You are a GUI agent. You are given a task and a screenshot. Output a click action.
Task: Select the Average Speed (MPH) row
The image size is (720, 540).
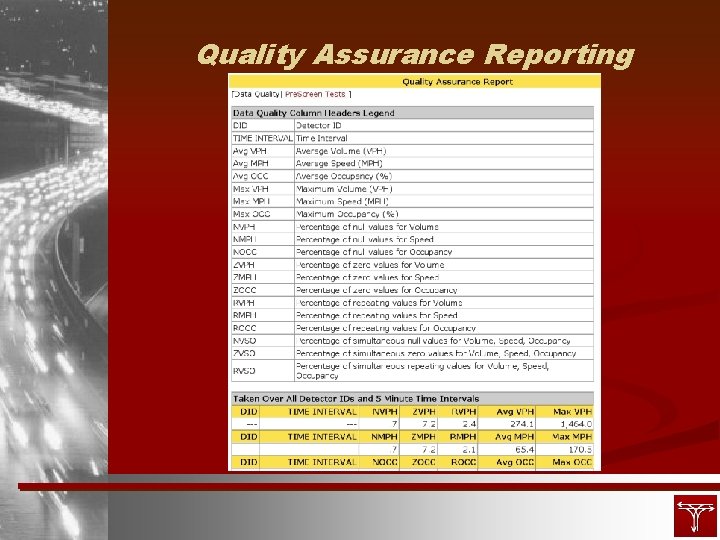[x=412, y=163]
